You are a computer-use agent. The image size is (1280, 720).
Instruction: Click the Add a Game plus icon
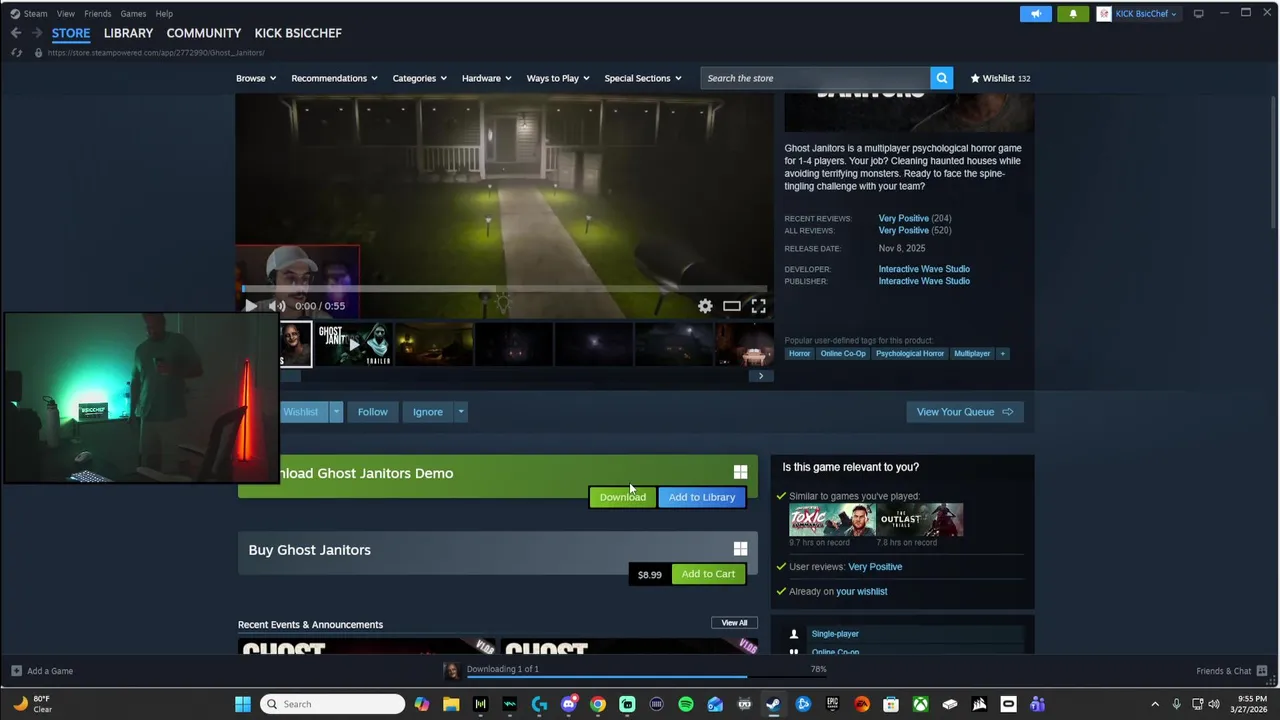coord(16,671)
